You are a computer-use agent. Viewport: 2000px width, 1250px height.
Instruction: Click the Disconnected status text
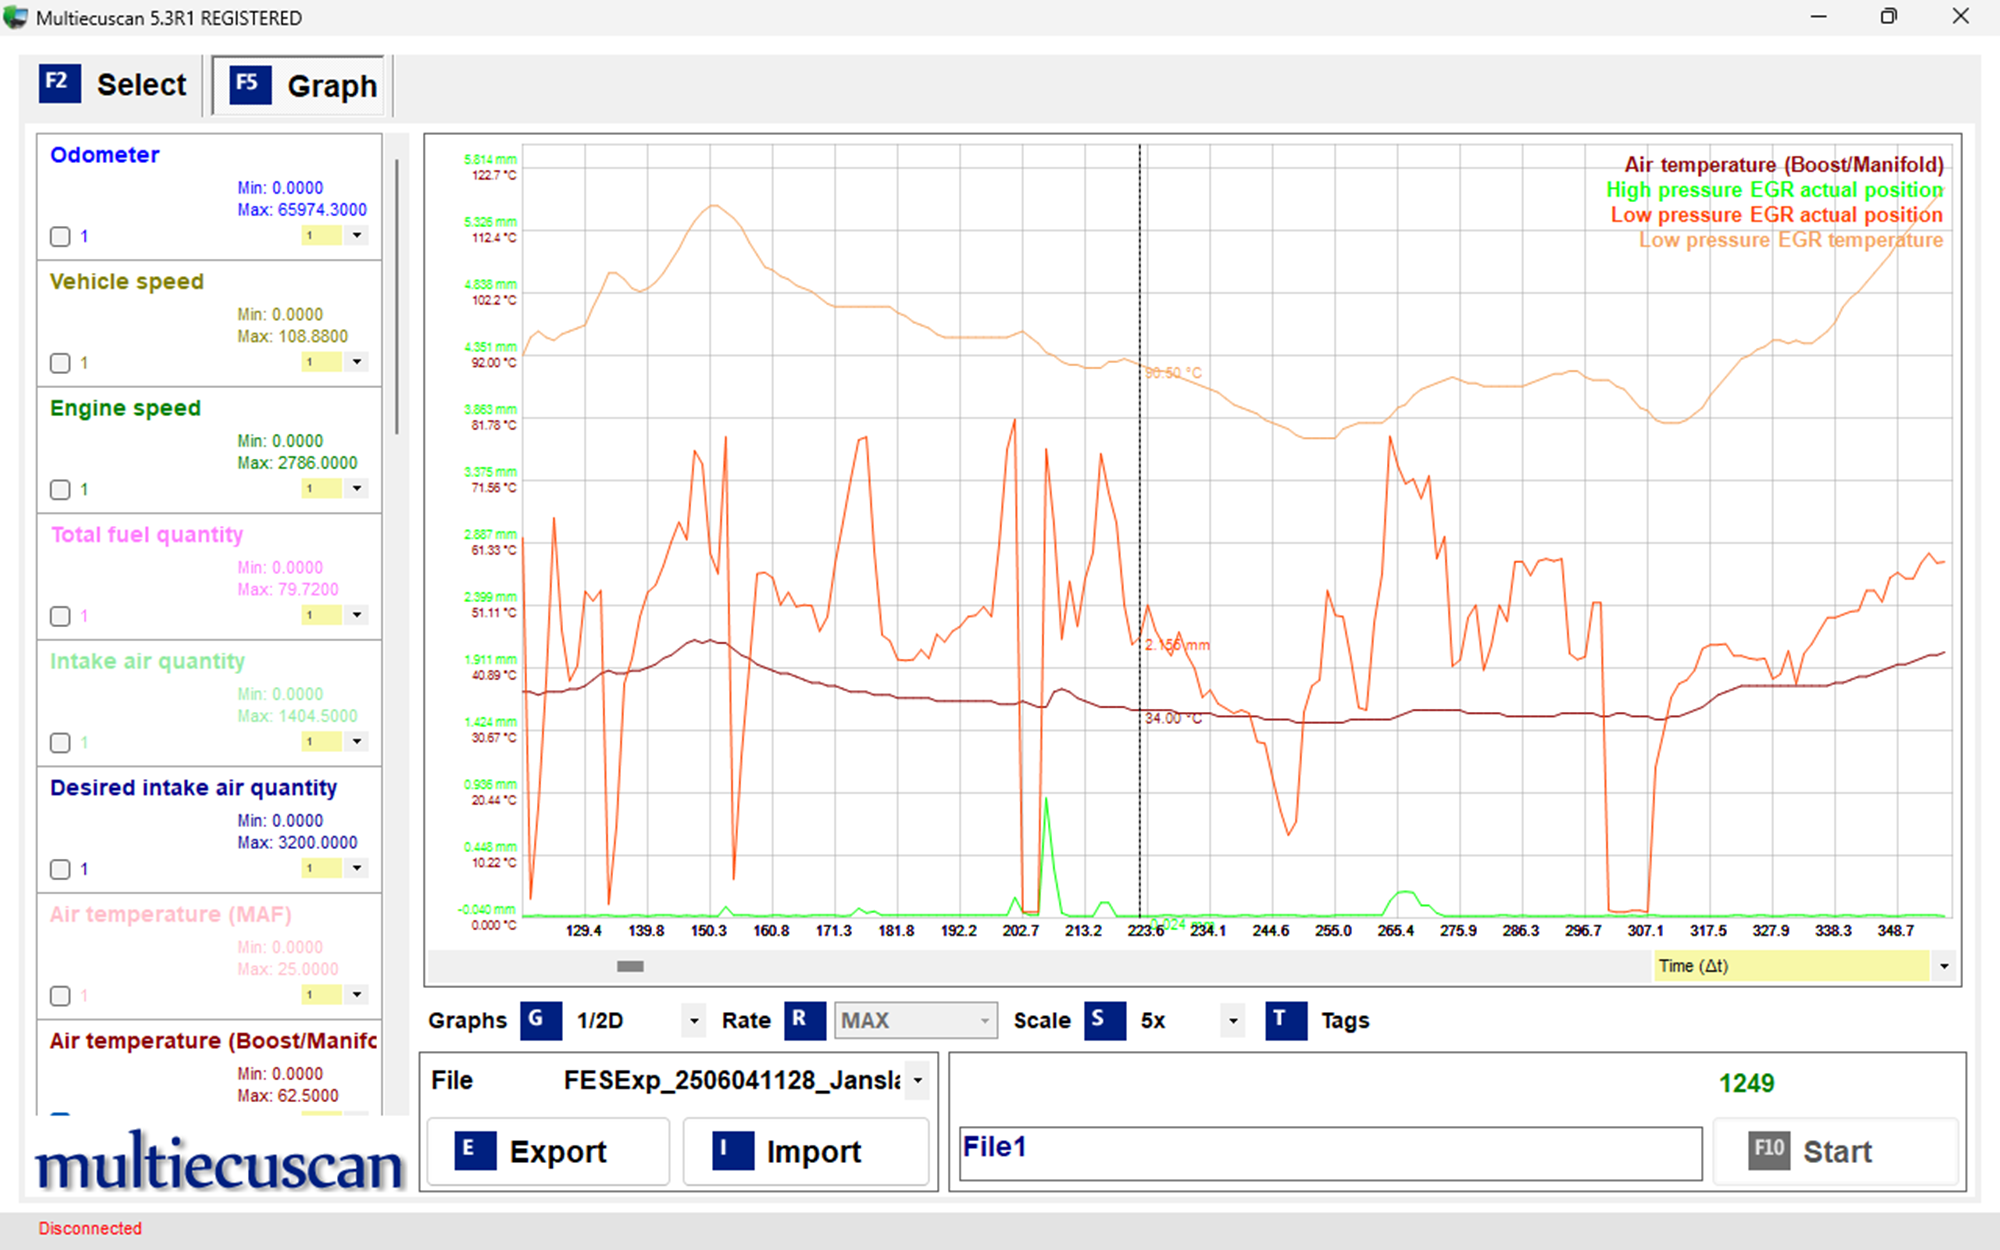coord(90,1228)
